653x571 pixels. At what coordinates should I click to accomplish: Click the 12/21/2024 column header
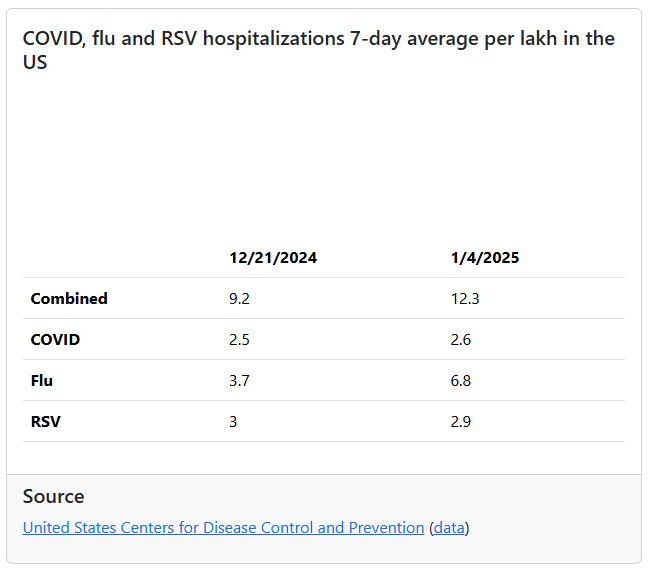pos(273,258)
